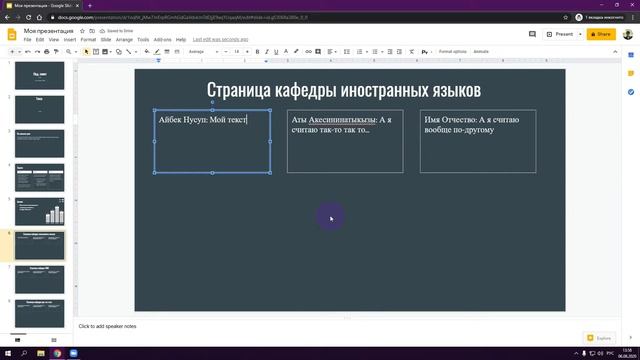Screen dimensions: 640x360
Task: Open Format options panel
Action: pos(452,52)
